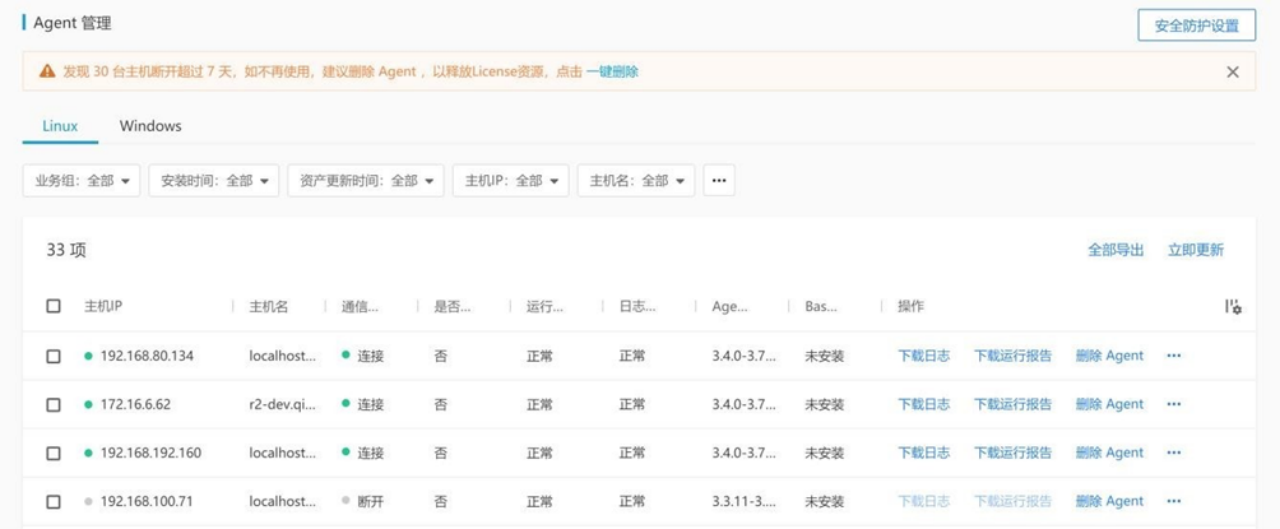Toggle the select-all checkbox in header
Image resolution: width=1280 pixels, height=529 pixels.
(x=54, y=307)
